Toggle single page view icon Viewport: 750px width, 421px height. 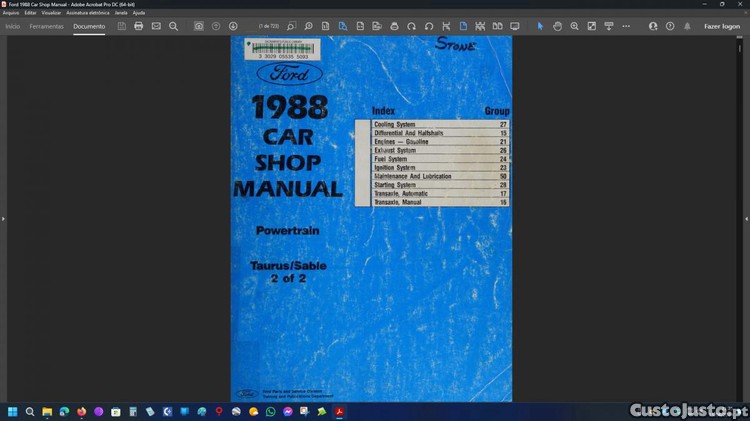[463, 26]
